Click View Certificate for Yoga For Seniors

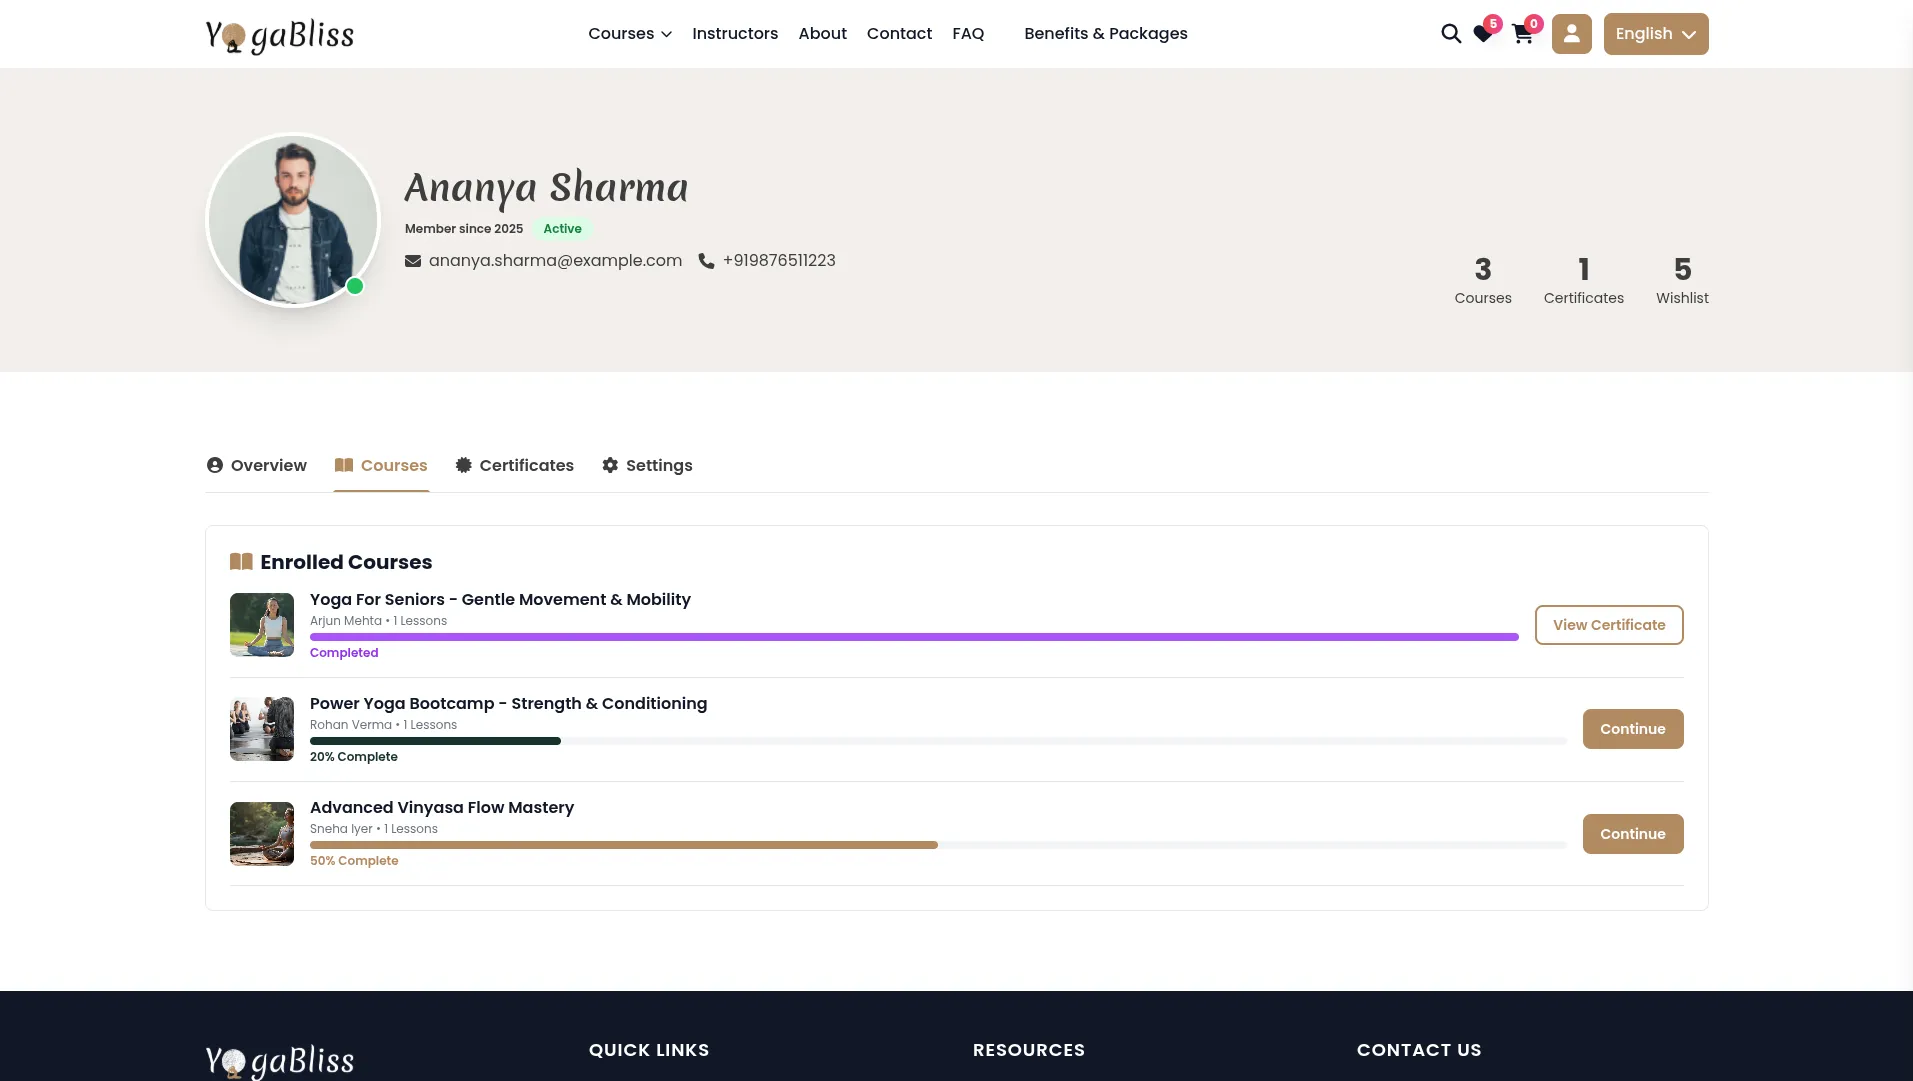click(x=1608, y=625)
